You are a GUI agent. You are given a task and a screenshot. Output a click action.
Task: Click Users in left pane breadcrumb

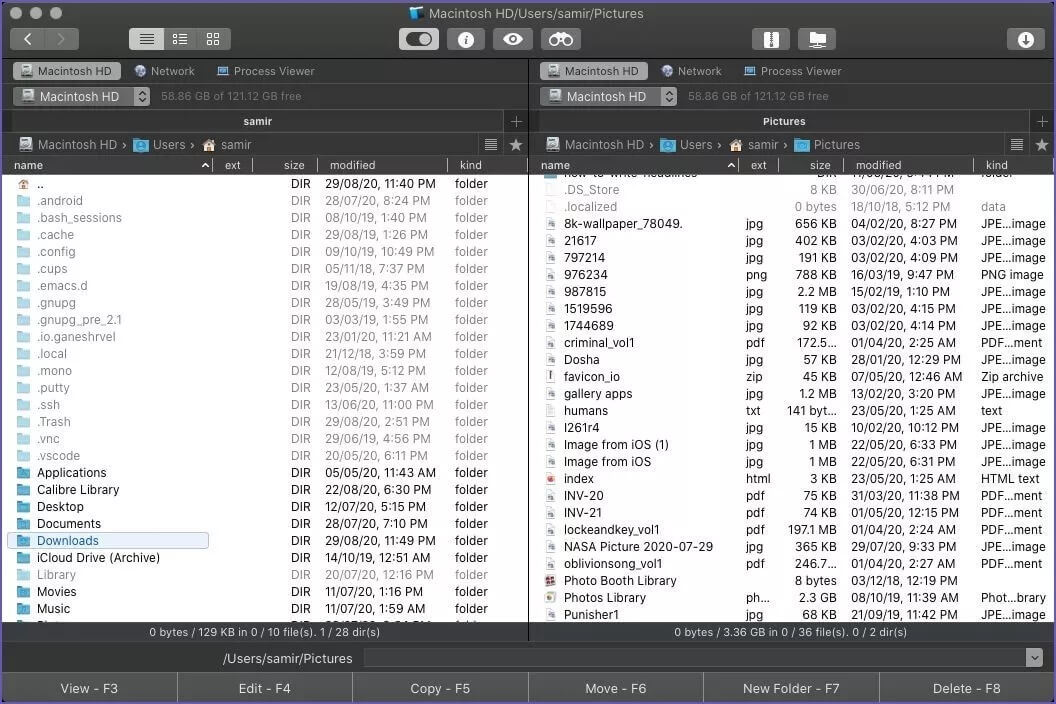(160, 144)
